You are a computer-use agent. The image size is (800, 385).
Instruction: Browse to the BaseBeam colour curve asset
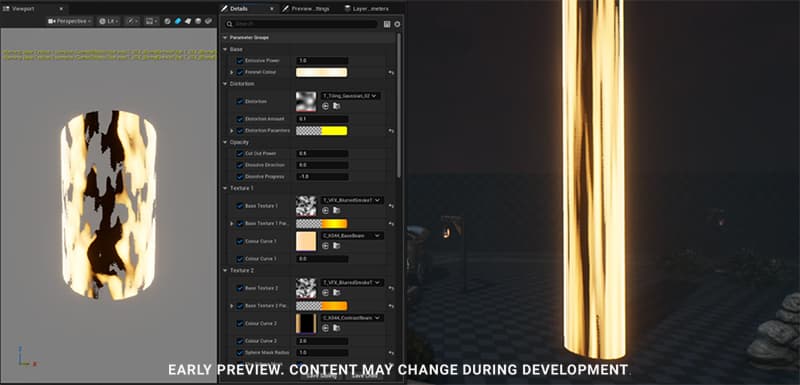tap(336, 245)
